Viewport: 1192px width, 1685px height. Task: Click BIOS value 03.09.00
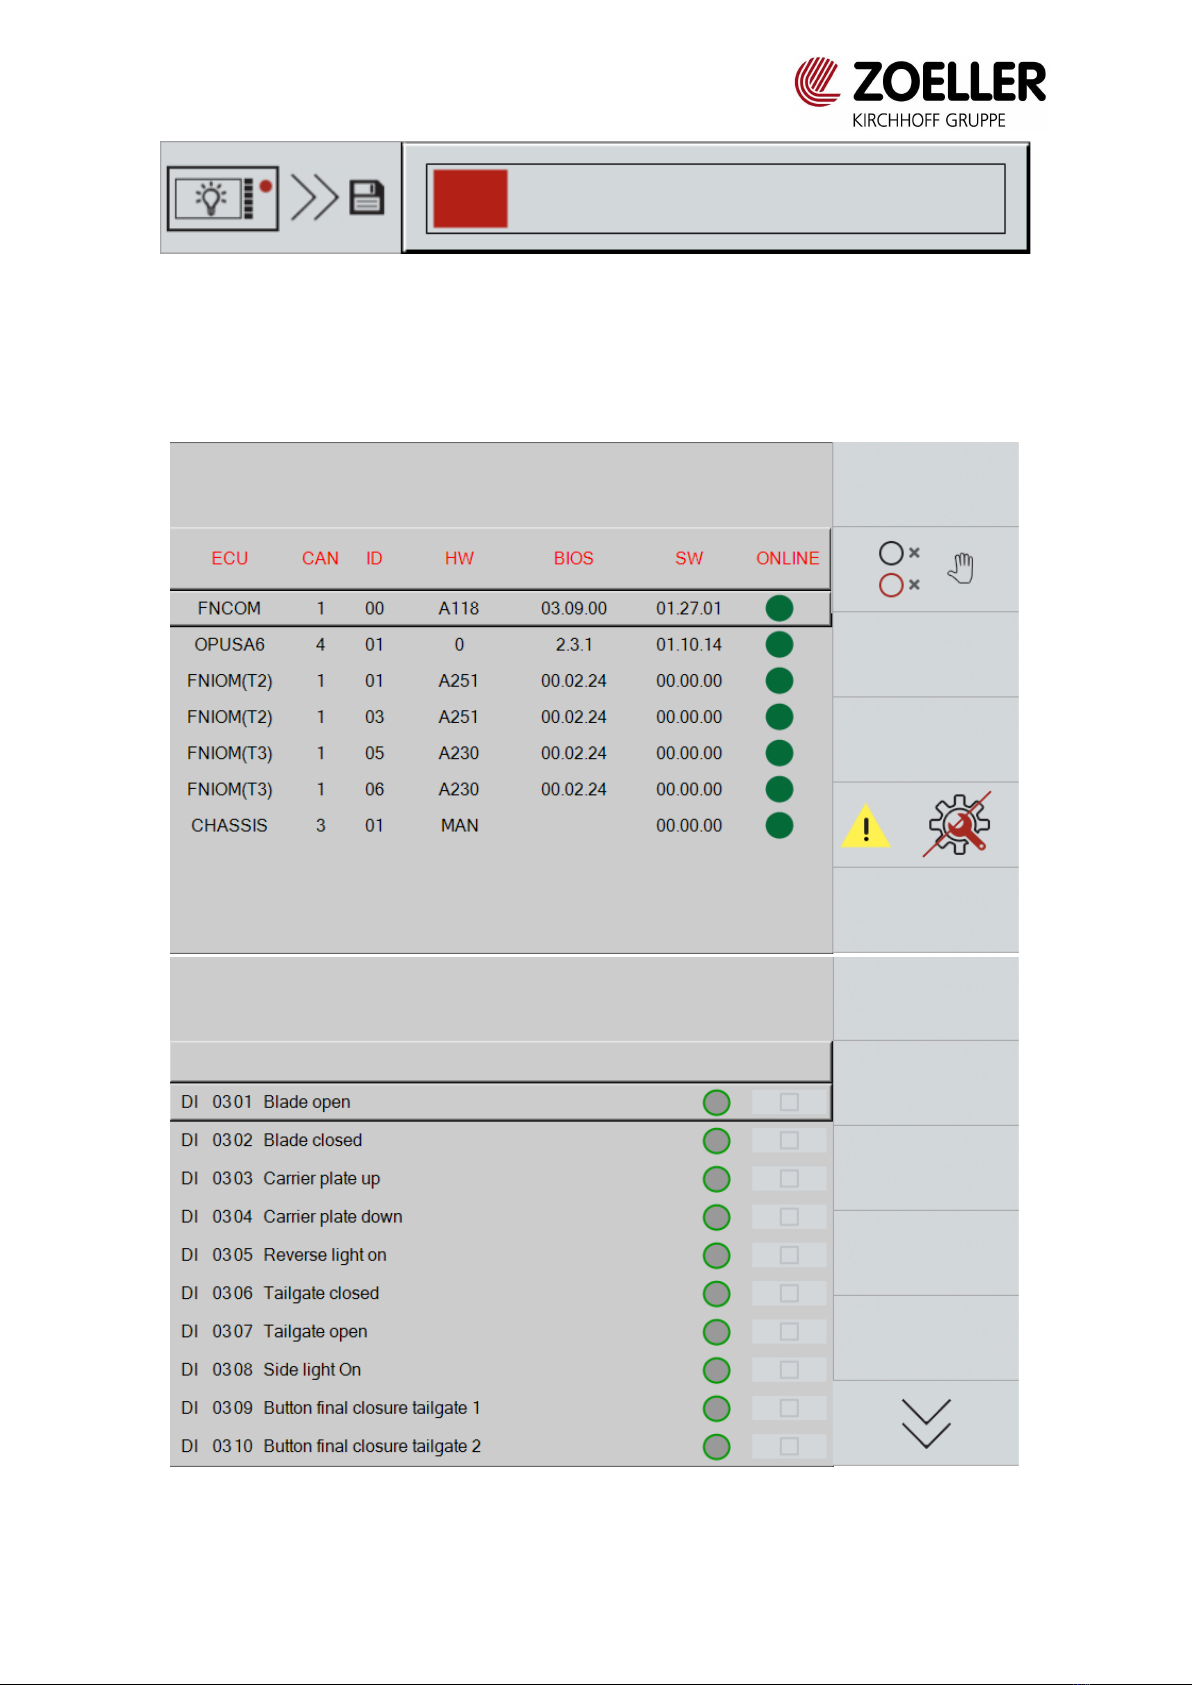pos(574,608)
